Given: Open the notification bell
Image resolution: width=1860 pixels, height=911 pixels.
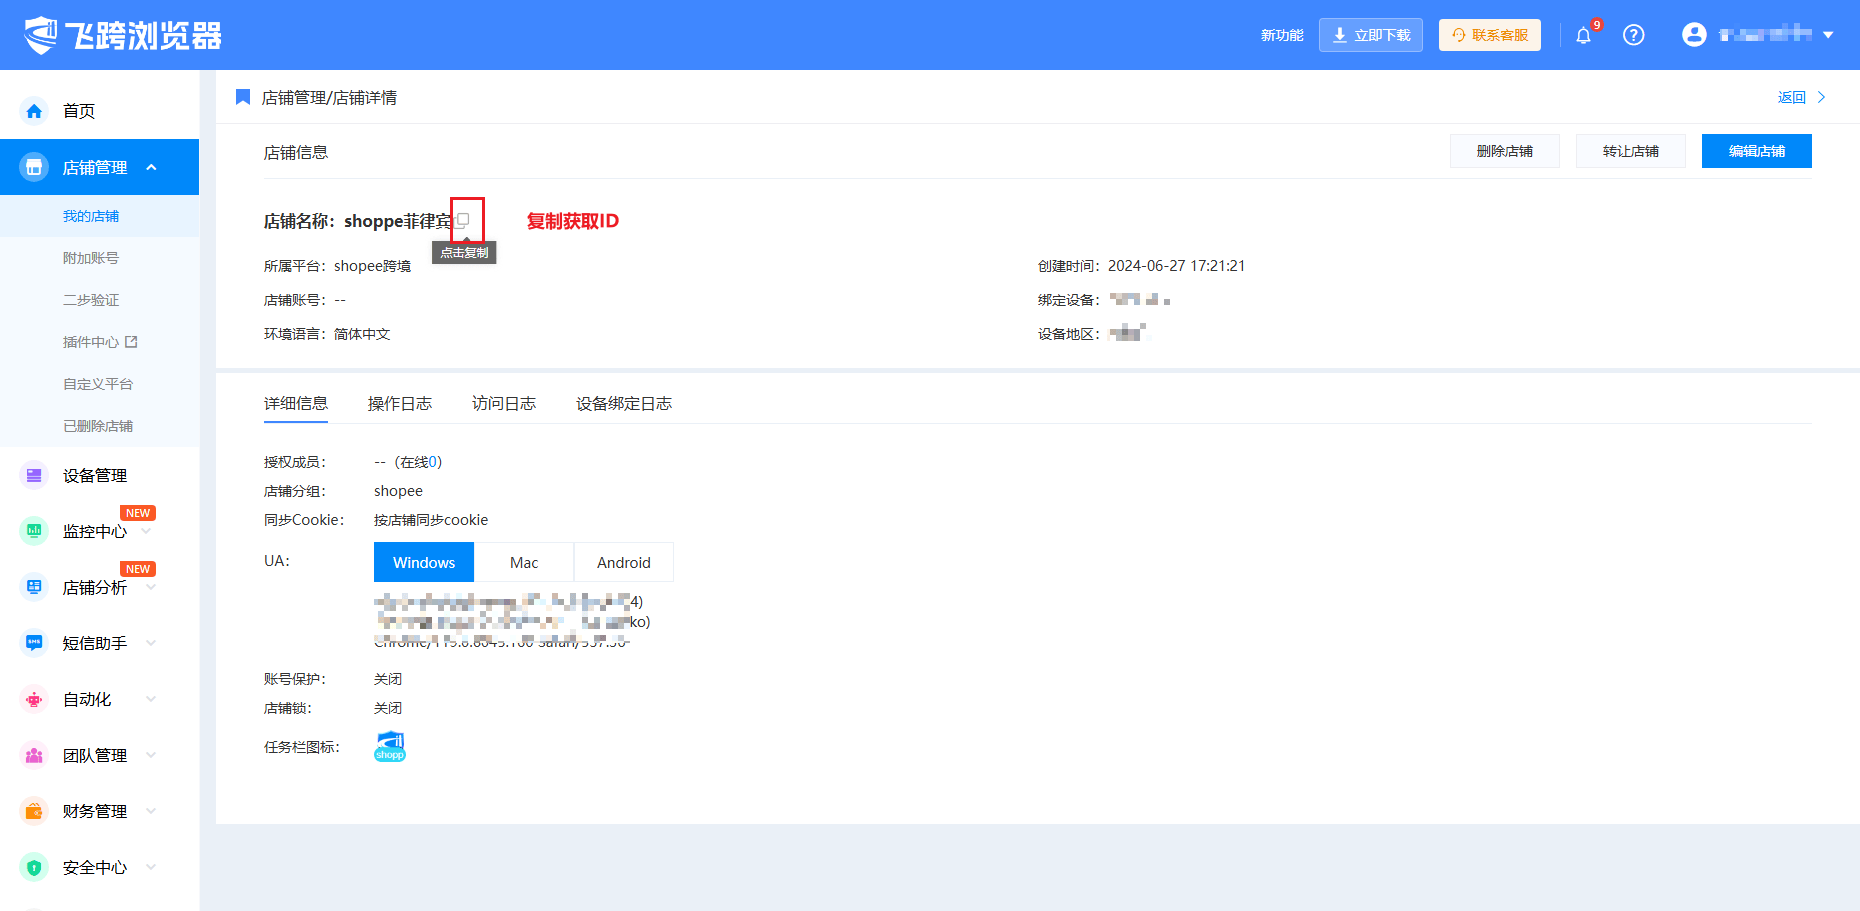Looking at the screenshot, I should tap(1583, 36).
